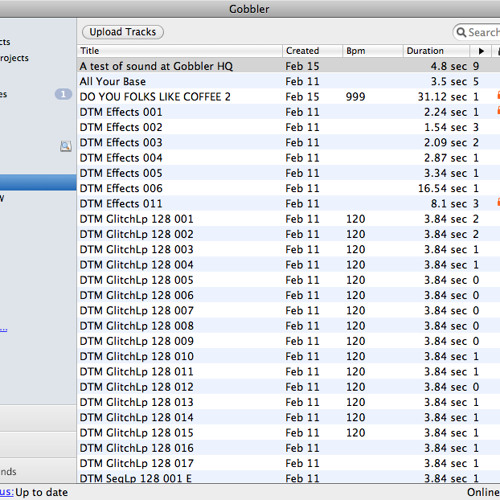The height and width of the screenshot is (500, 500).
Task: Click the Online status text
Action: [x=483, y=492]
